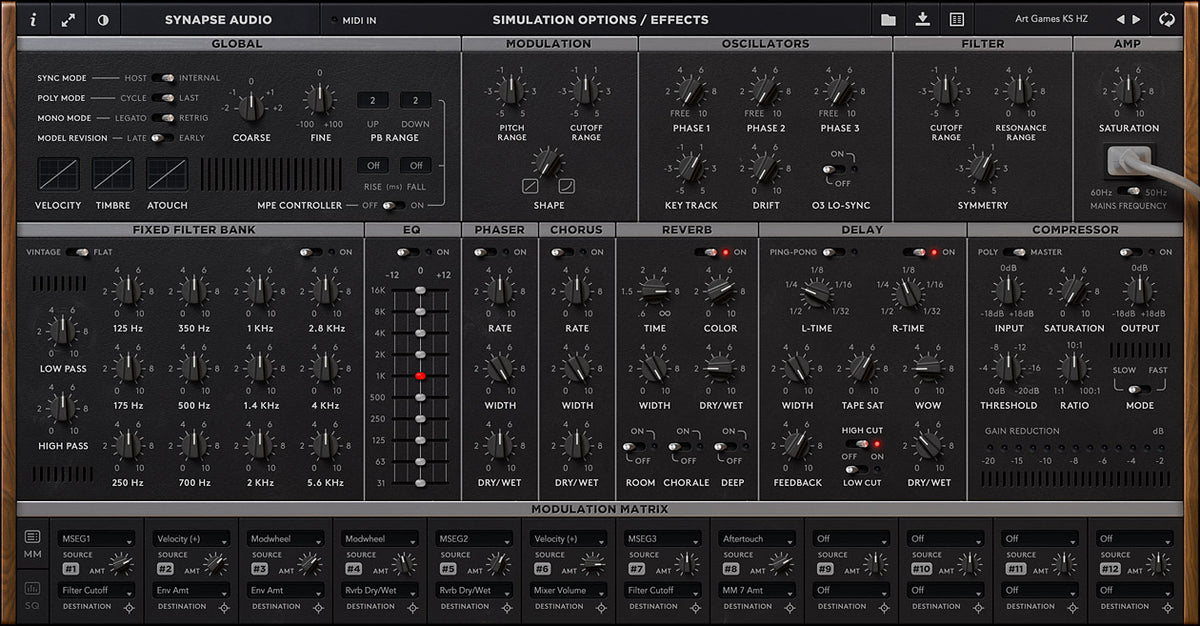The image size is (1200, 626).
Task: Click the Coarse tuning knob
Action: click(251, 105)
